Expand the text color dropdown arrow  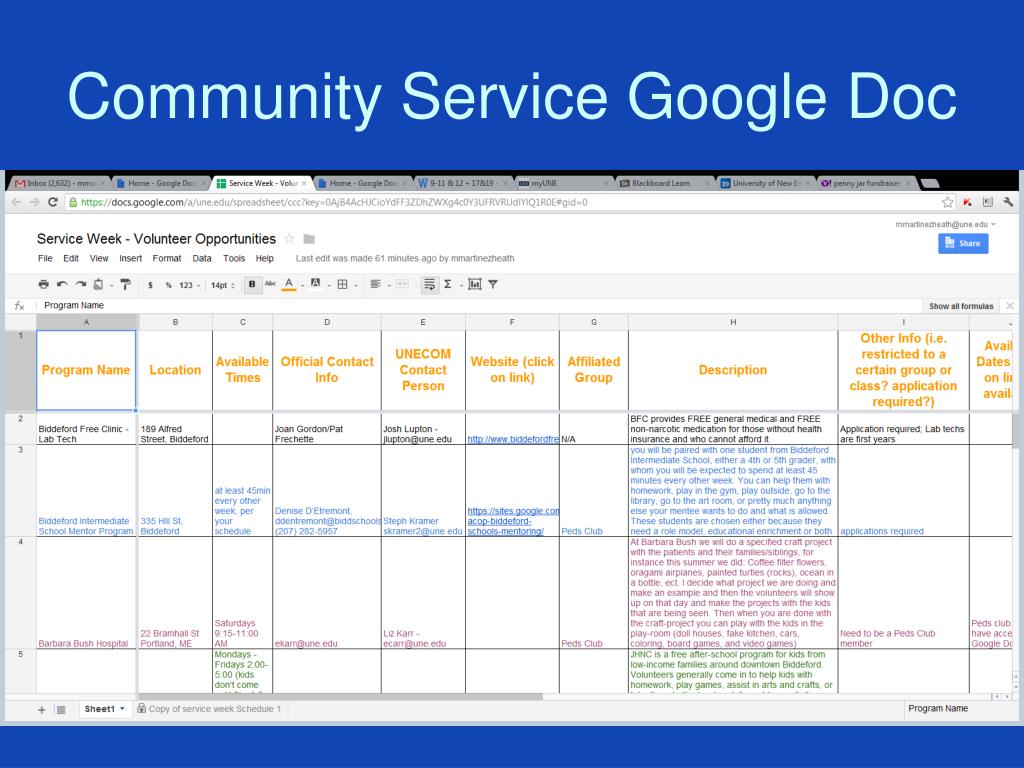(x=302, y=285)
